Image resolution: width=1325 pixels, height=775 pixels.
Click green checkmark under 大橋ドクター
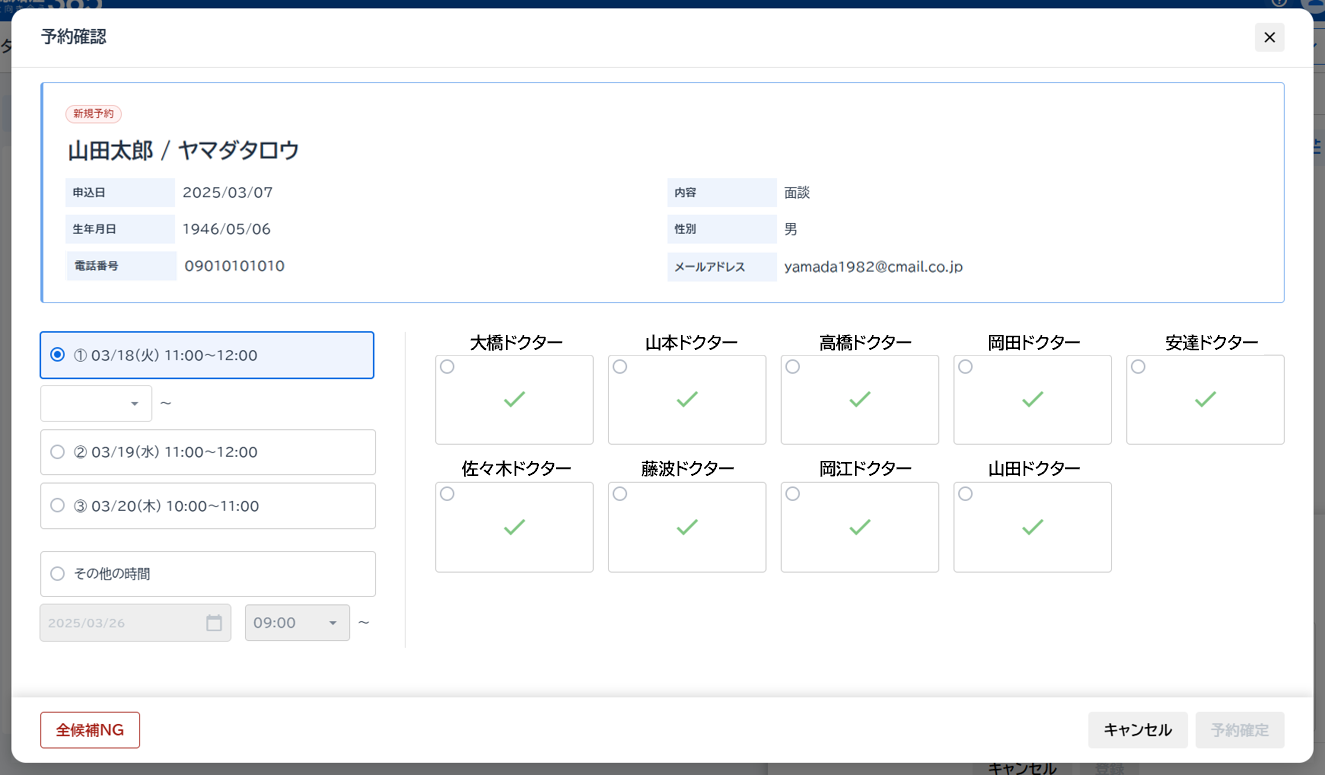514,400
